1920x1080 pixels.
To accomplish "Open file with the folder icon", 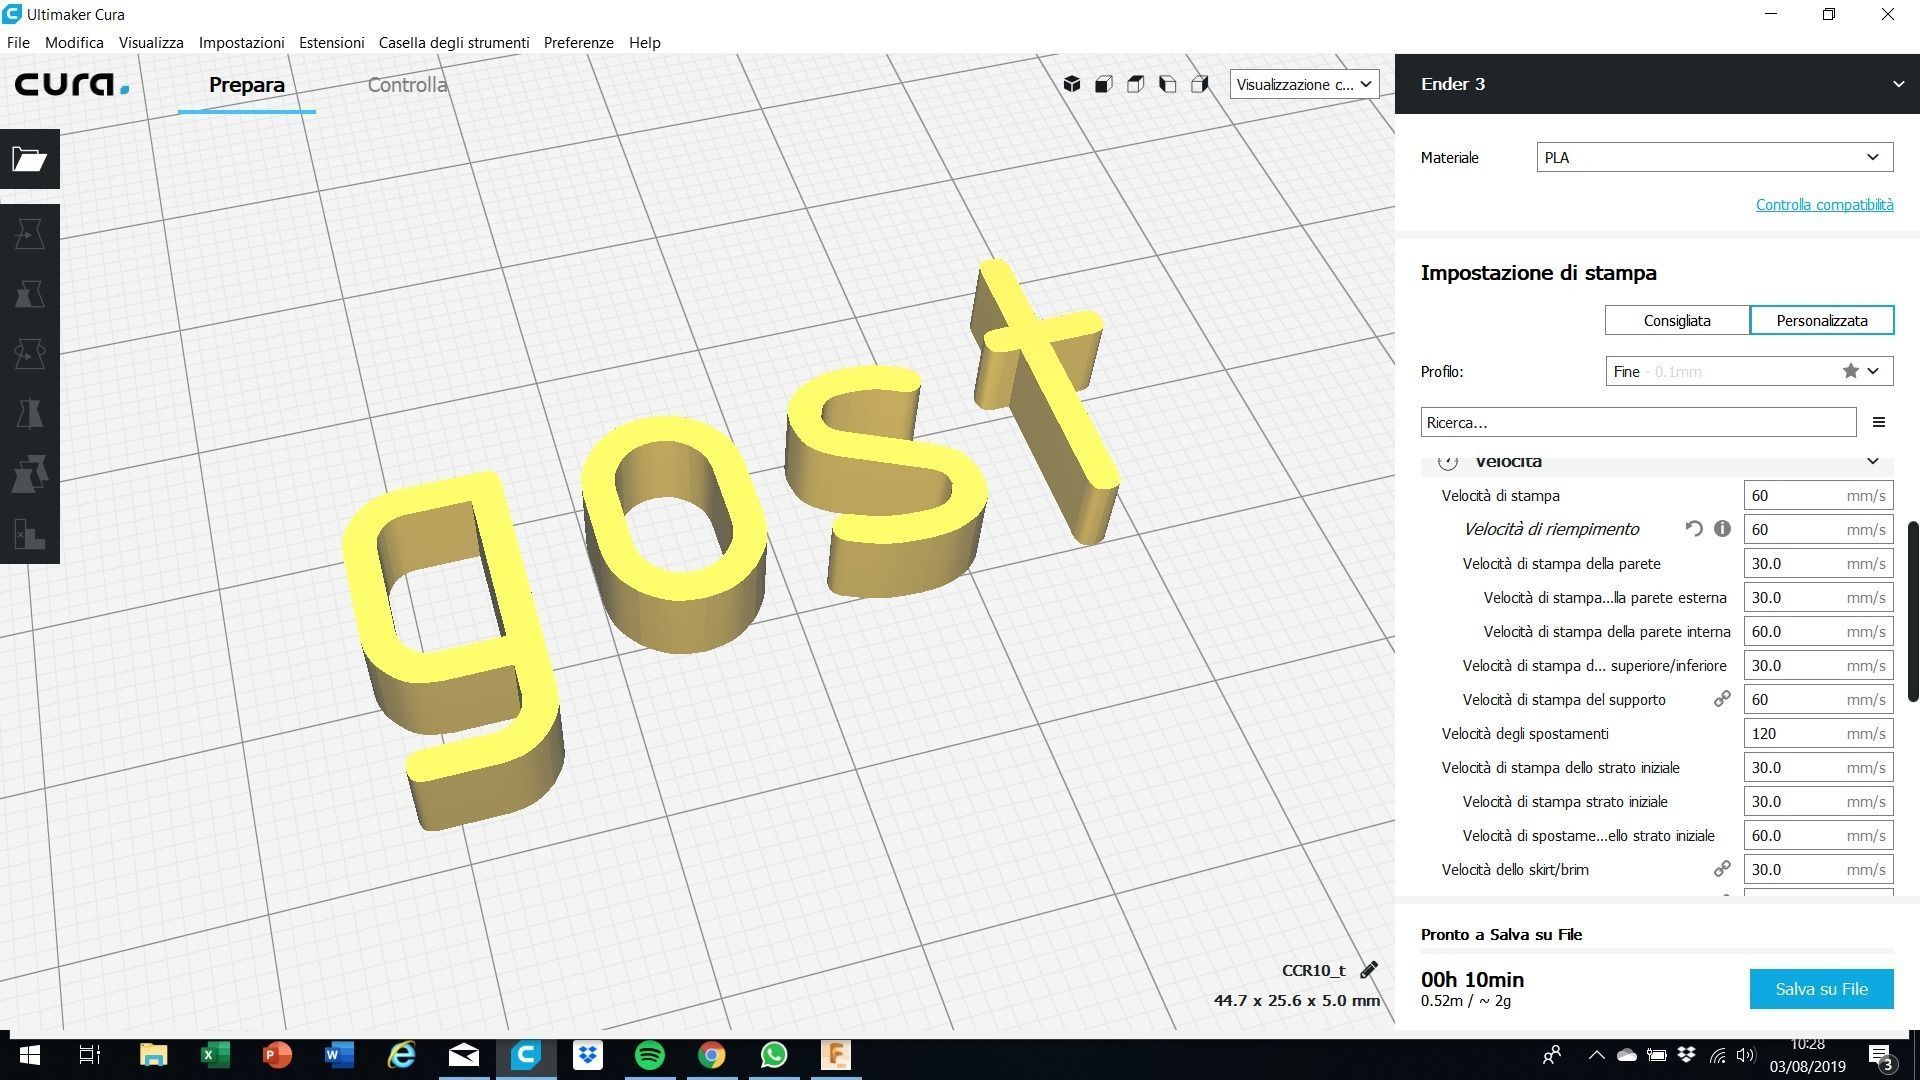I will 30,159.
